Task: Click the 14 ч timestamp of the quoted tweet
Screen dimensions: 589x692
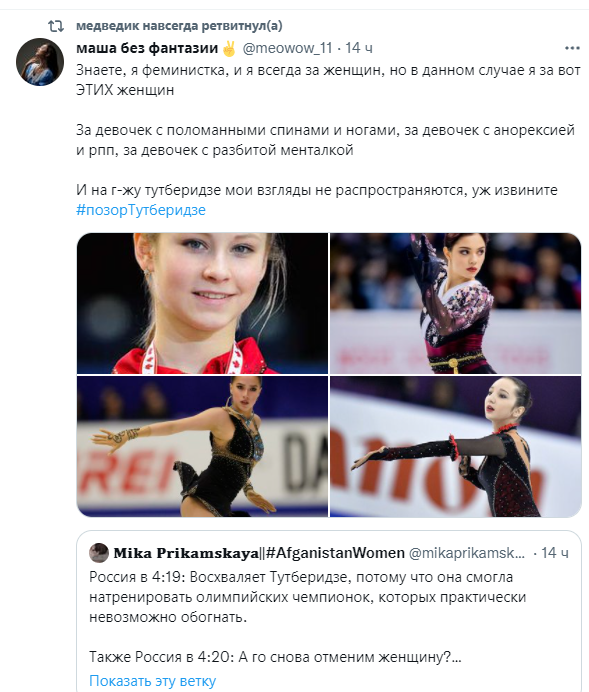Action: tap(555, 553)
